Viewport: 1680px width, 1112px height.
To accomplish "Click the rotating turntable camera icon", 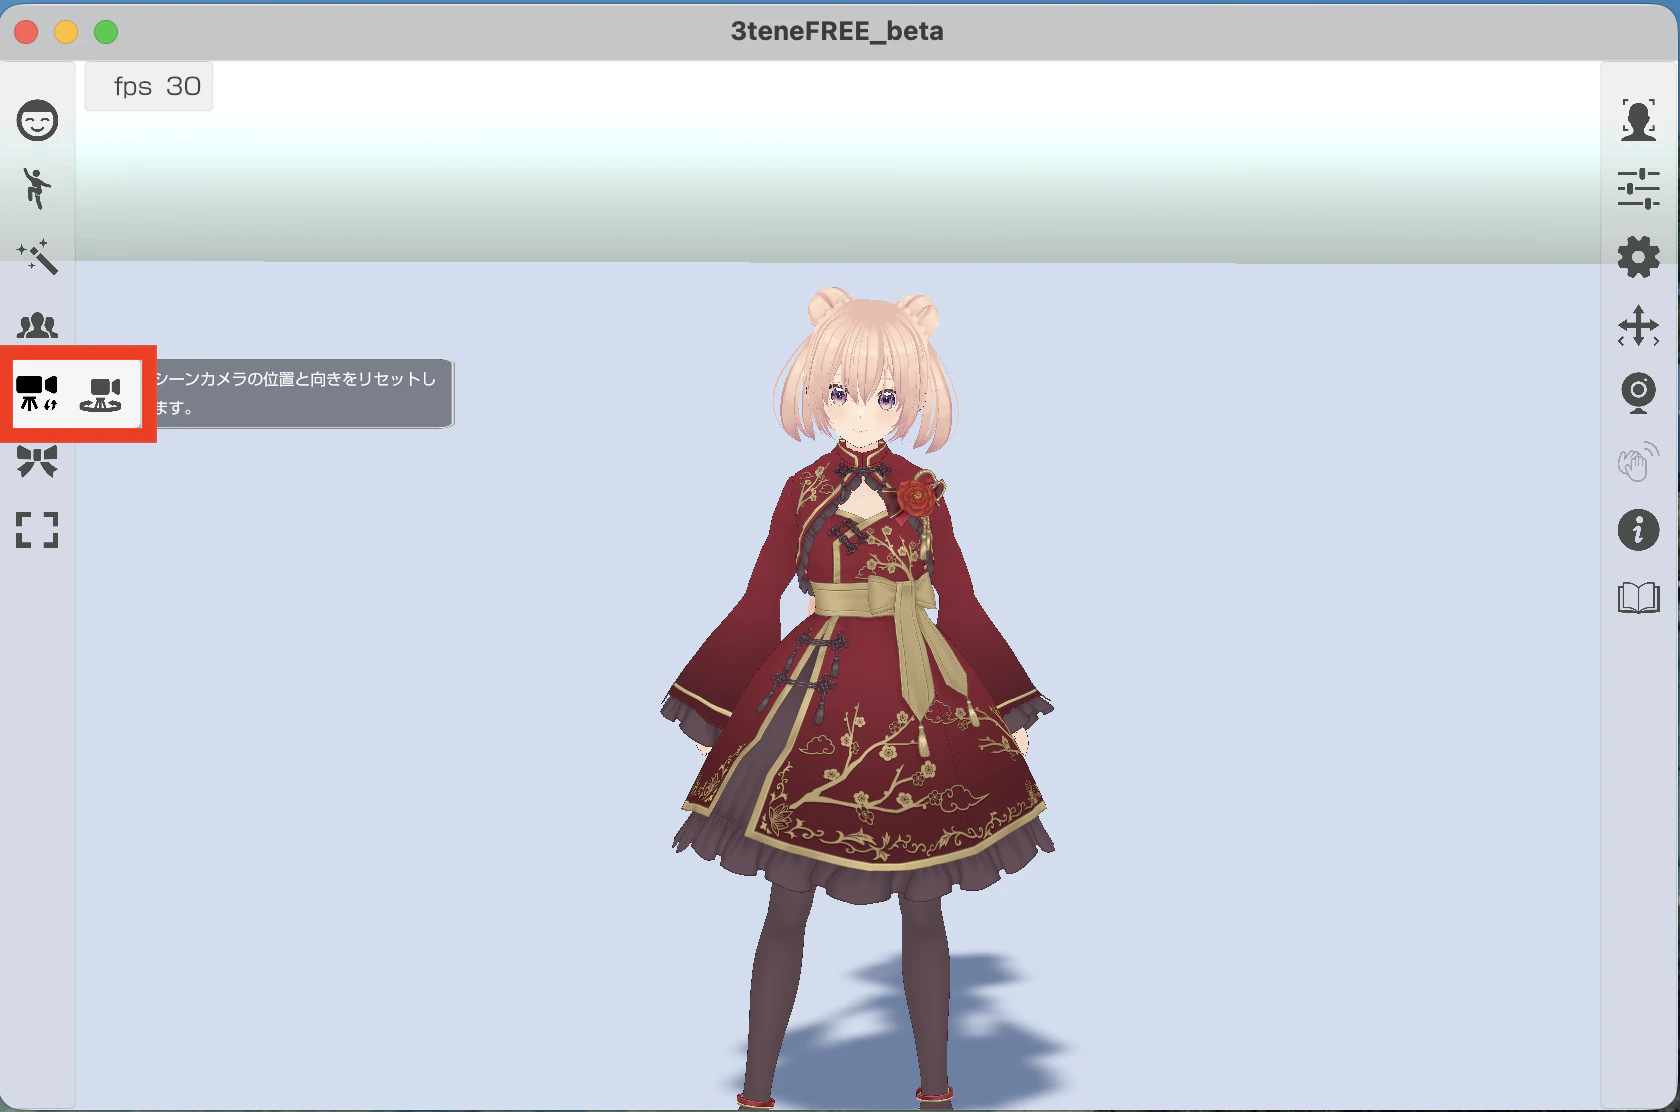I will click(101, 394).
